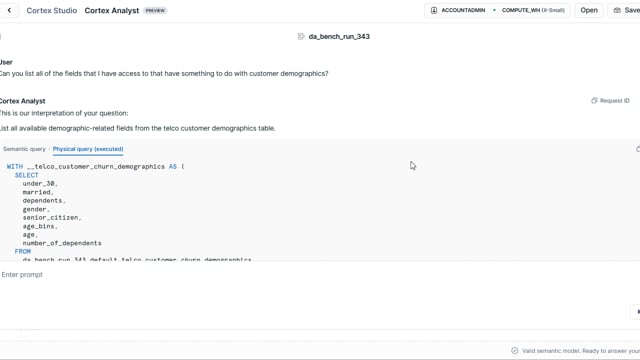Select the Physical query (executed) tab
This screenshot has height=360, width=640.
click(88, 149)
